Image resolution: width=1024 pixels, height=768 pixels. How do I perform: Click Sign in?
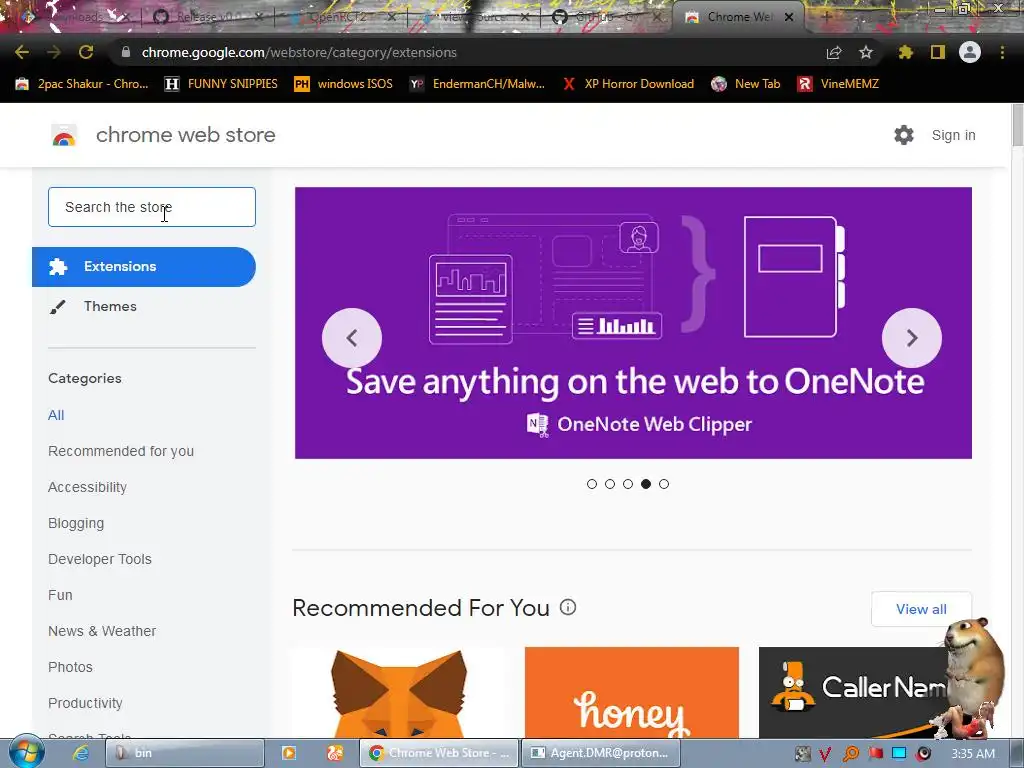coord(953,135)
